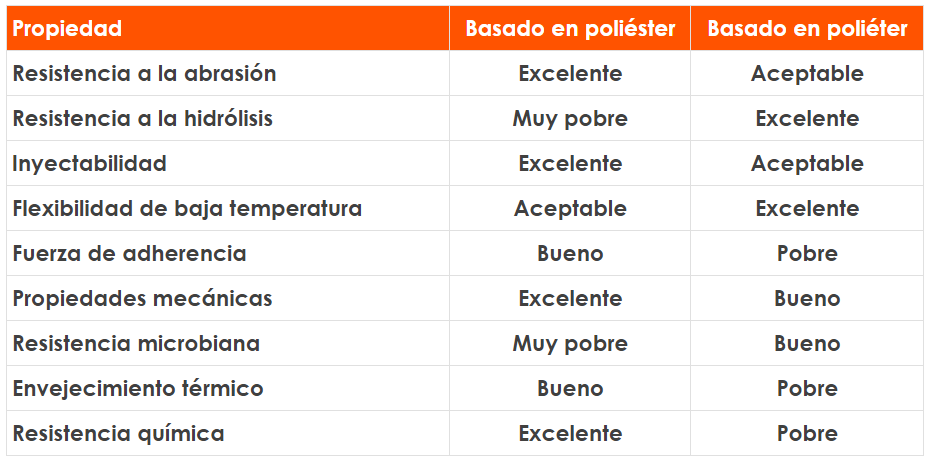This screenshot has width=934, height=459.
Task: Select poliéter value for Propiedades mecánicas
Action: click(x=807, y=299)
